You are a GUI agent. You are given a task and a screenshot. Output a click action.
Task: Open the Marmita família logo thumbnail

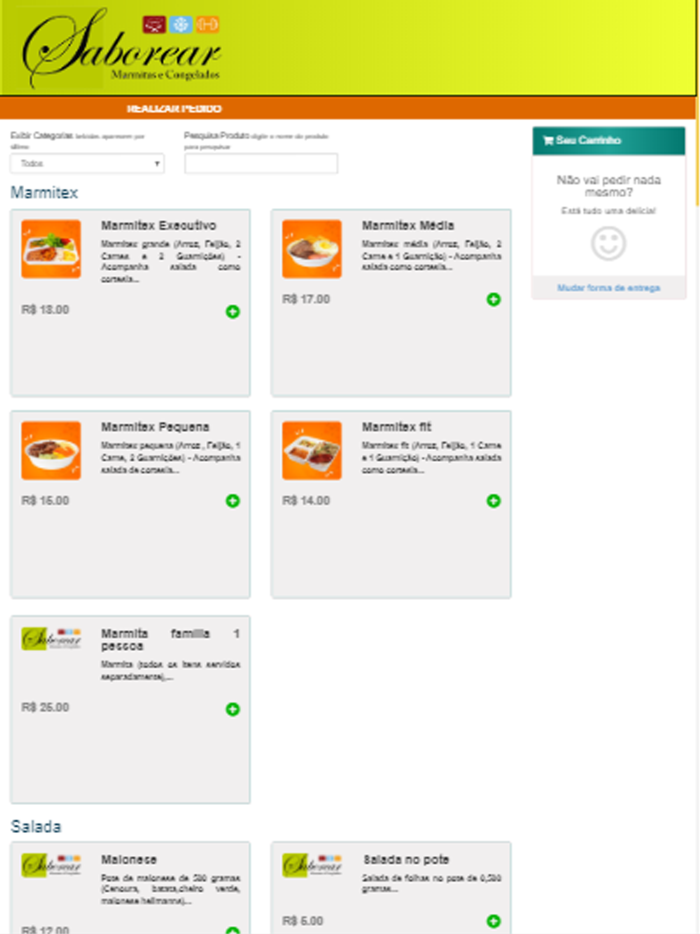pyautogui.click(x=51, y=639)
